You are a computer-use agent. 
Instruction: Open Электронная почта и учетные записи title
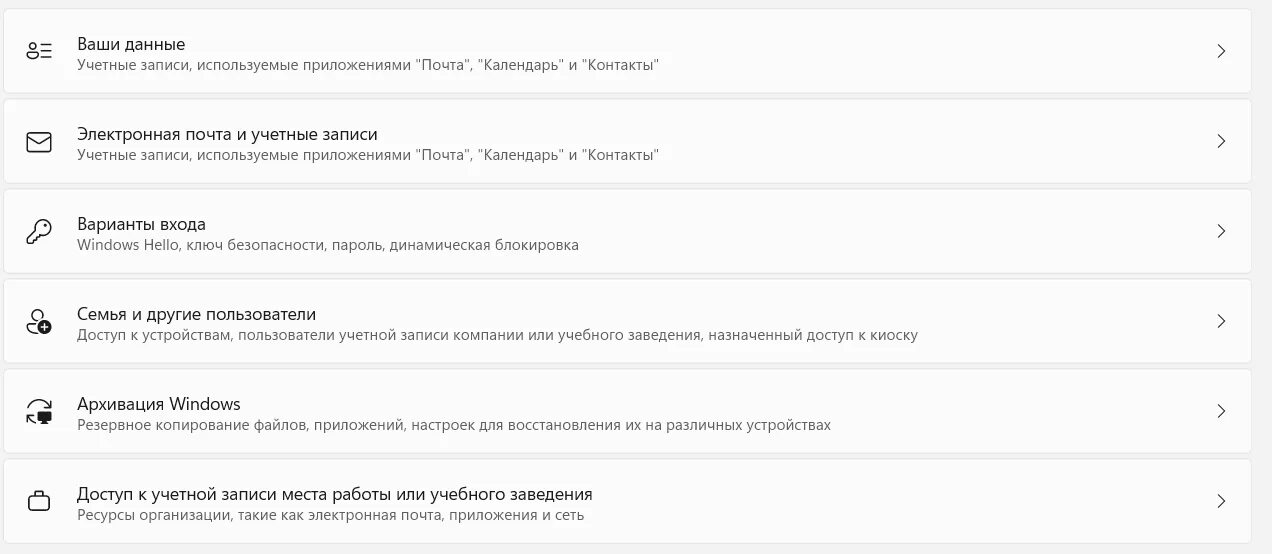(227, 134)
